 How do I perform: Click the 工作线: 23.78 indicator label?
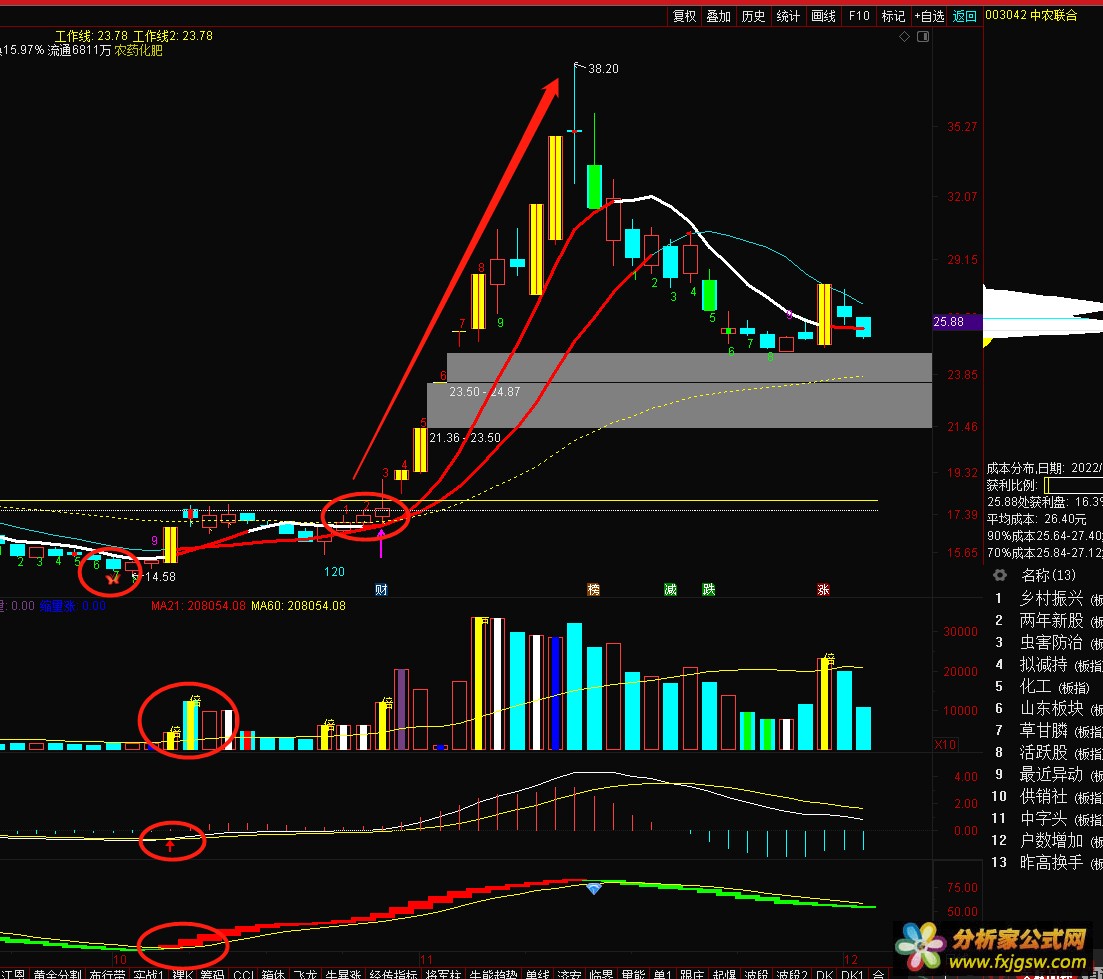click(x=91, y=36)
